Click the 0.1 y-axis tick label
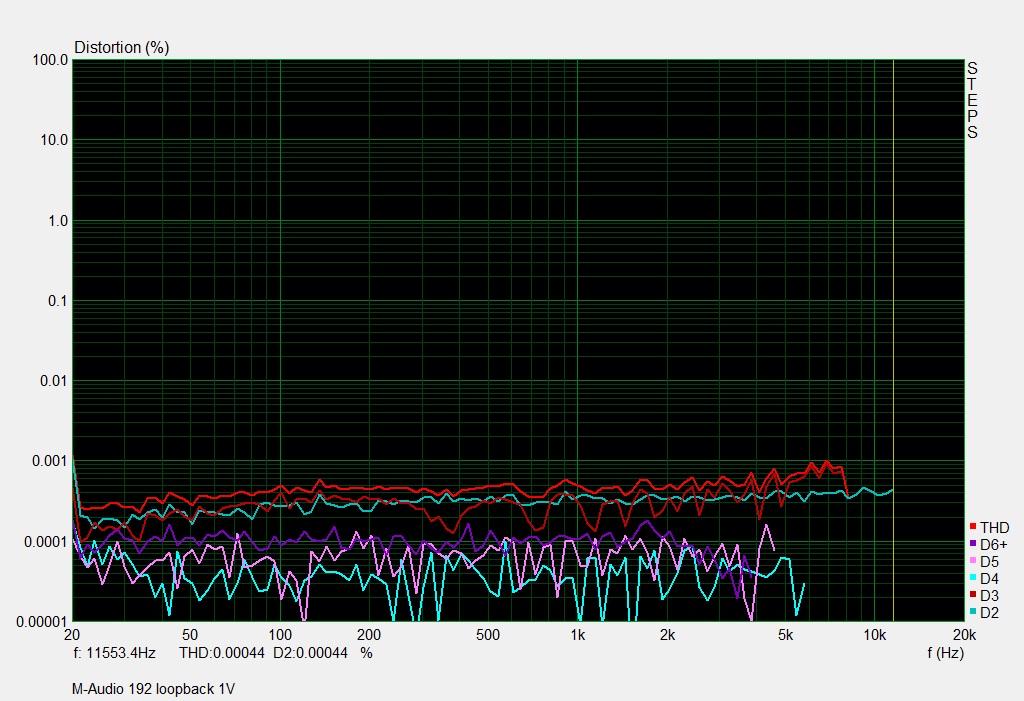 pyautogui.click(x=58, y=301)
